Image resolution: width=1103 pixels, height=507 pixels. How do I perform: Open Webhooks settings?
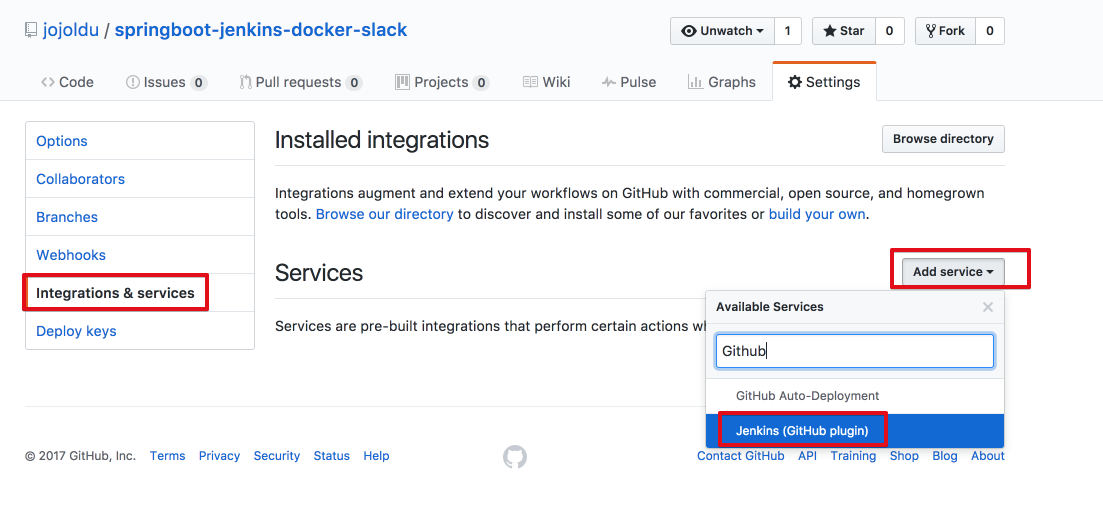140,255
